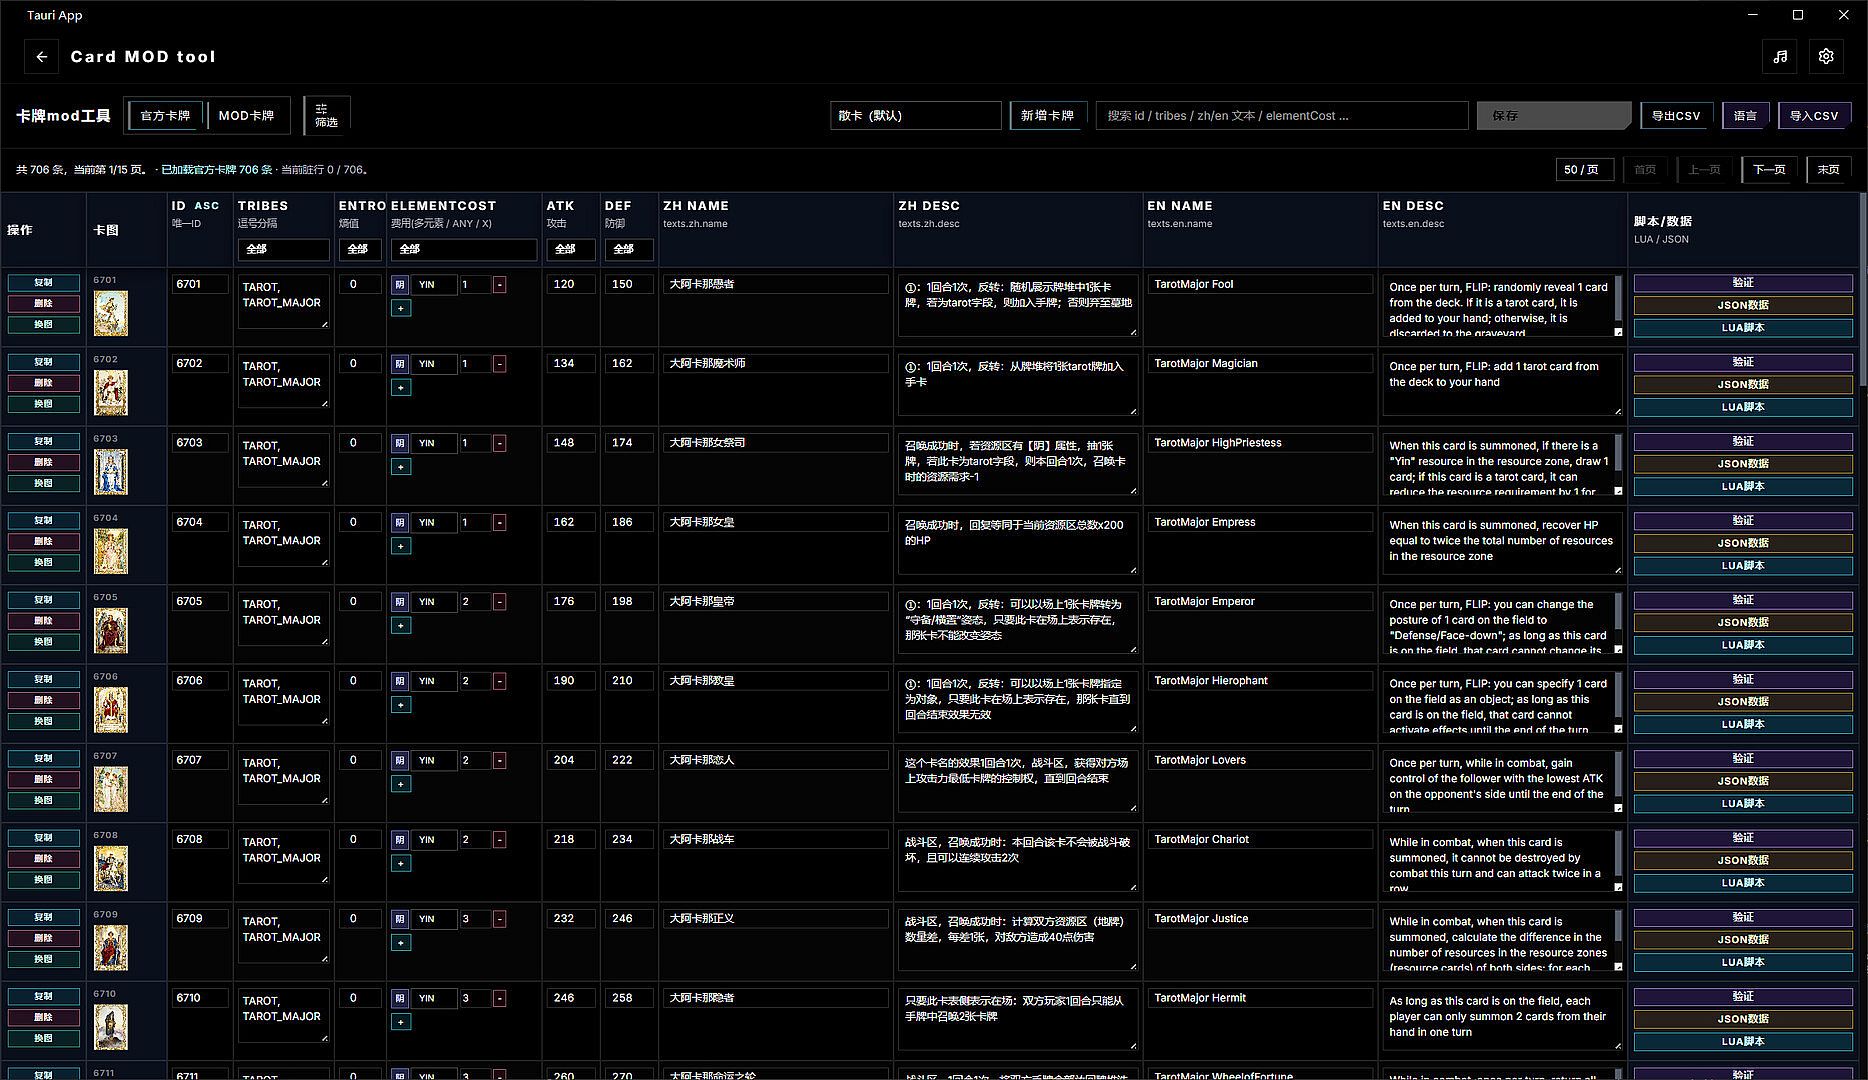Click the ATK value field of card 6701
Screen dimensions: 1868x1080
(x=571, y=284)
